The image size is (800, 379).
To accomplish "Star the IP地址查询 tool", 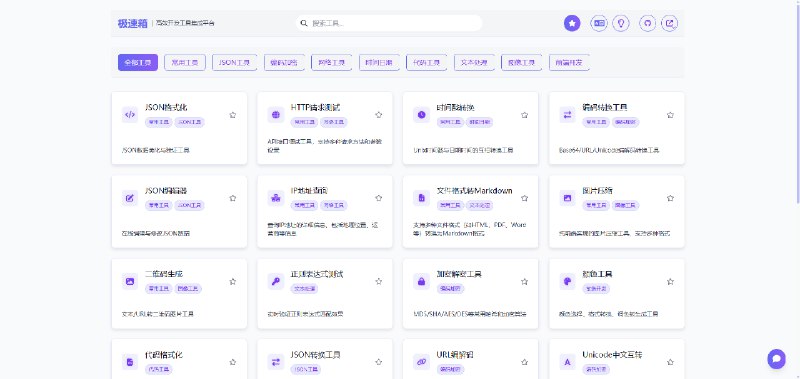I will [x=379, y=198].
